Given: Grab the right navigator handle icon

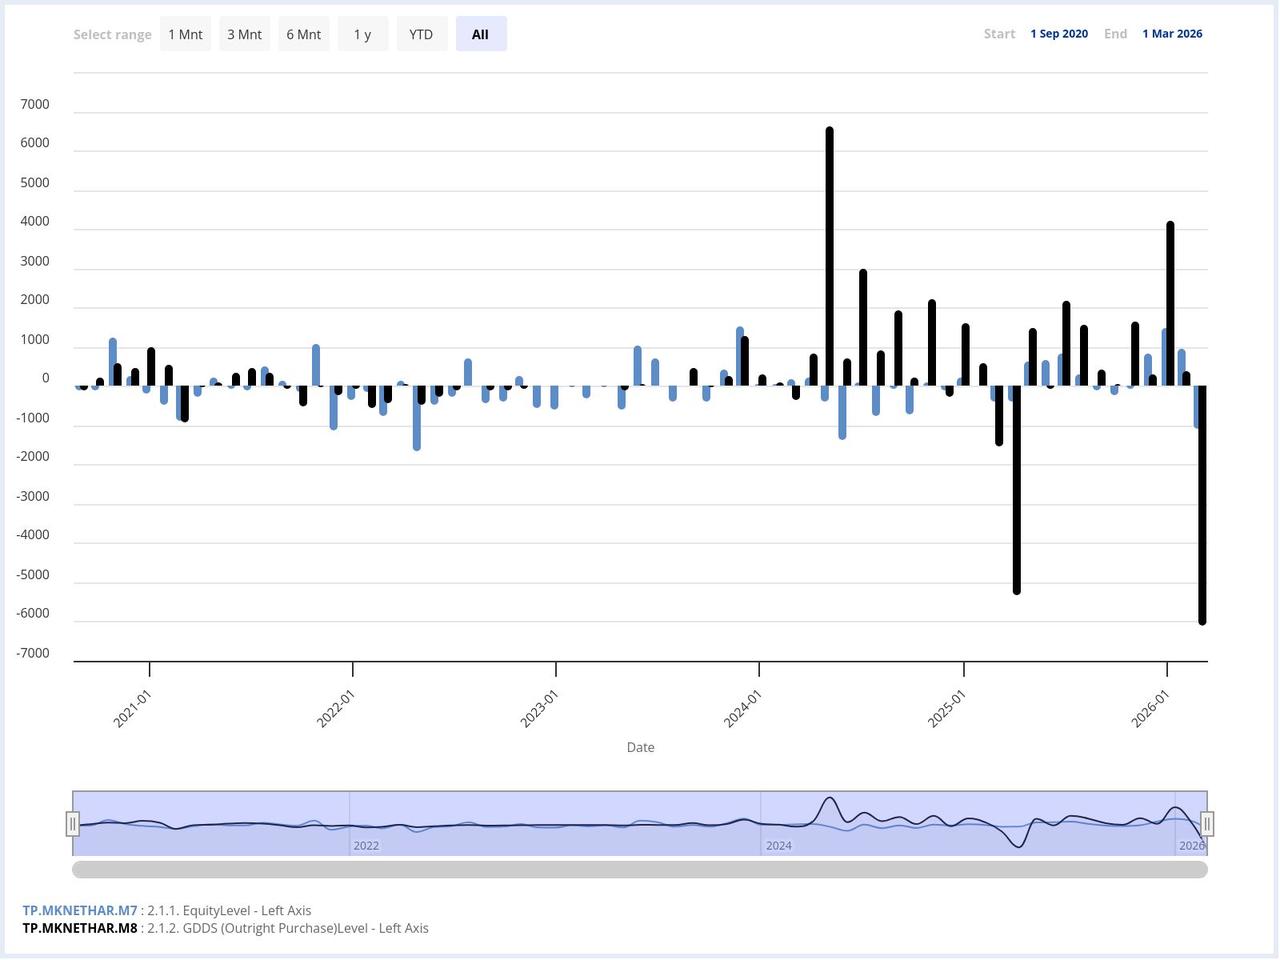Looking at the screenshot, I should pyautogui.click(x=1206, y=822).
